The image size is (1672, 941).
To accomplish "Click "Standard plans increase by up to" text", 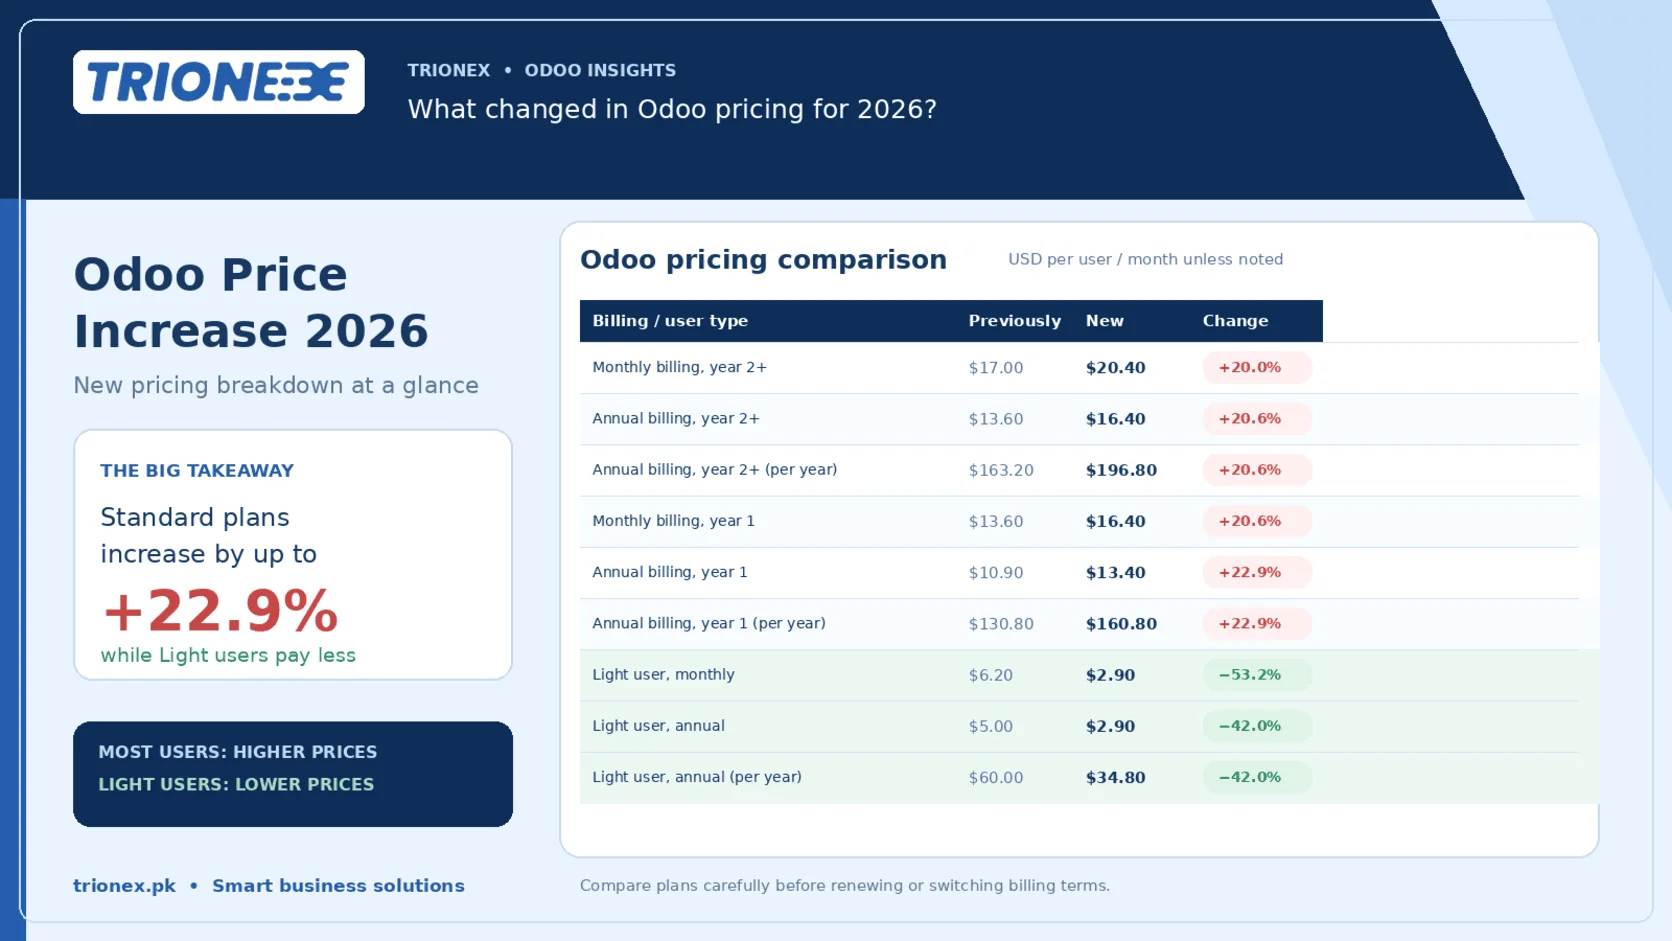I will tap(208, 535).
